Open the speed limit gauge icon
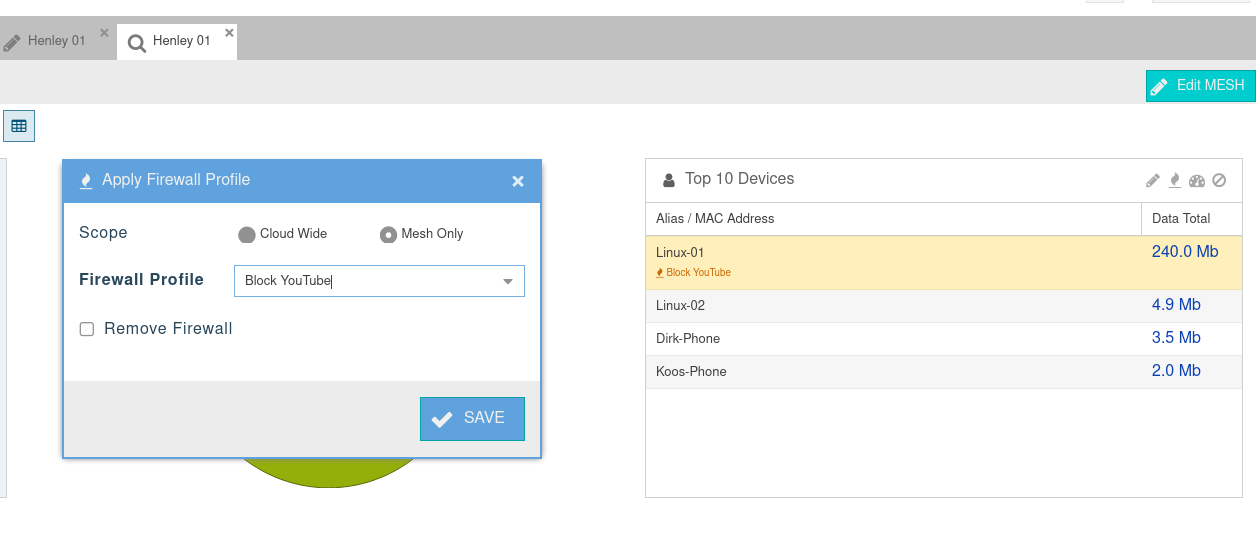 [x=1197, y=181]
